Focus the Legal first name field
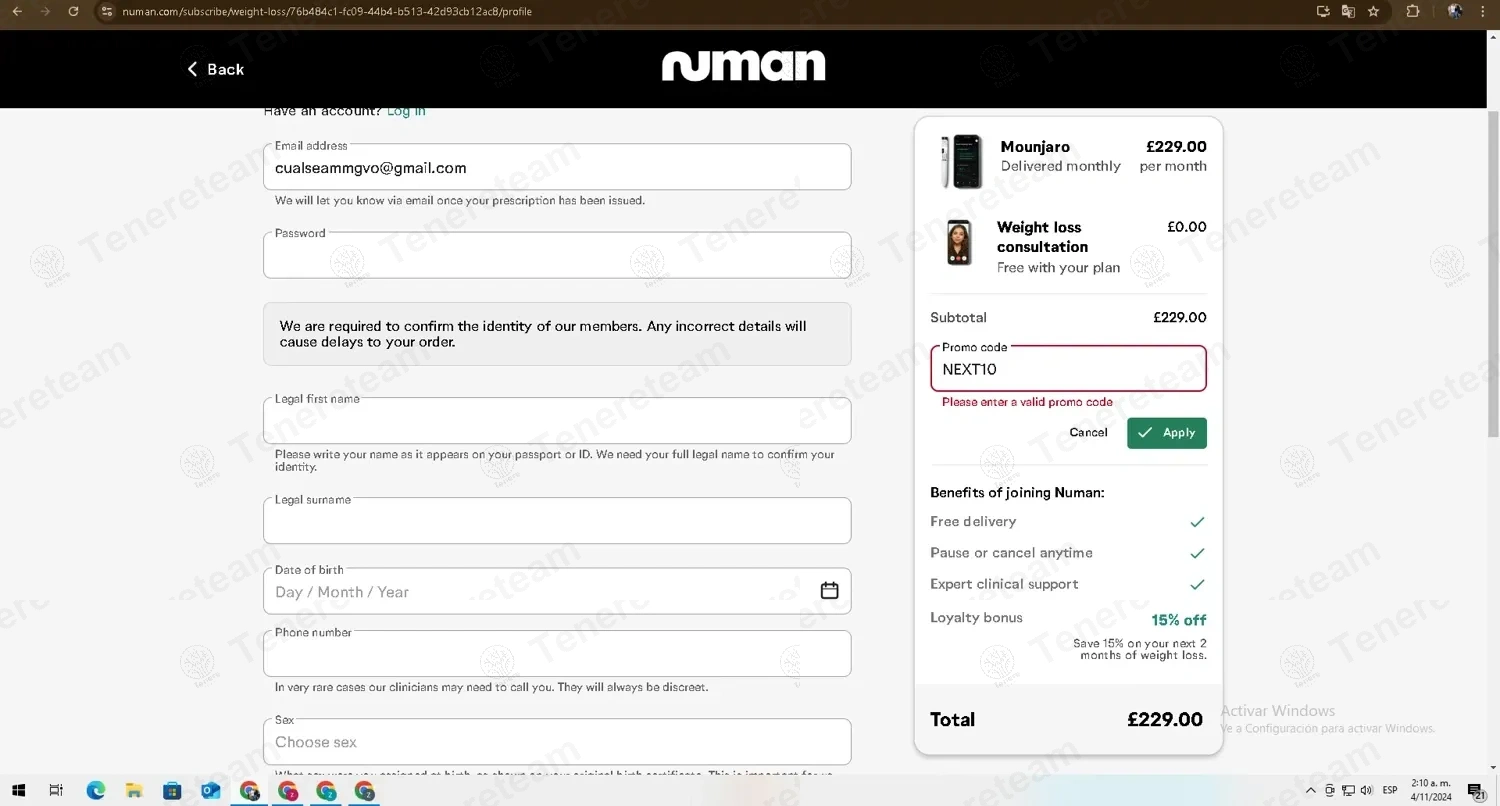This screenshot has width=1500, height=806. pos(556,421)
